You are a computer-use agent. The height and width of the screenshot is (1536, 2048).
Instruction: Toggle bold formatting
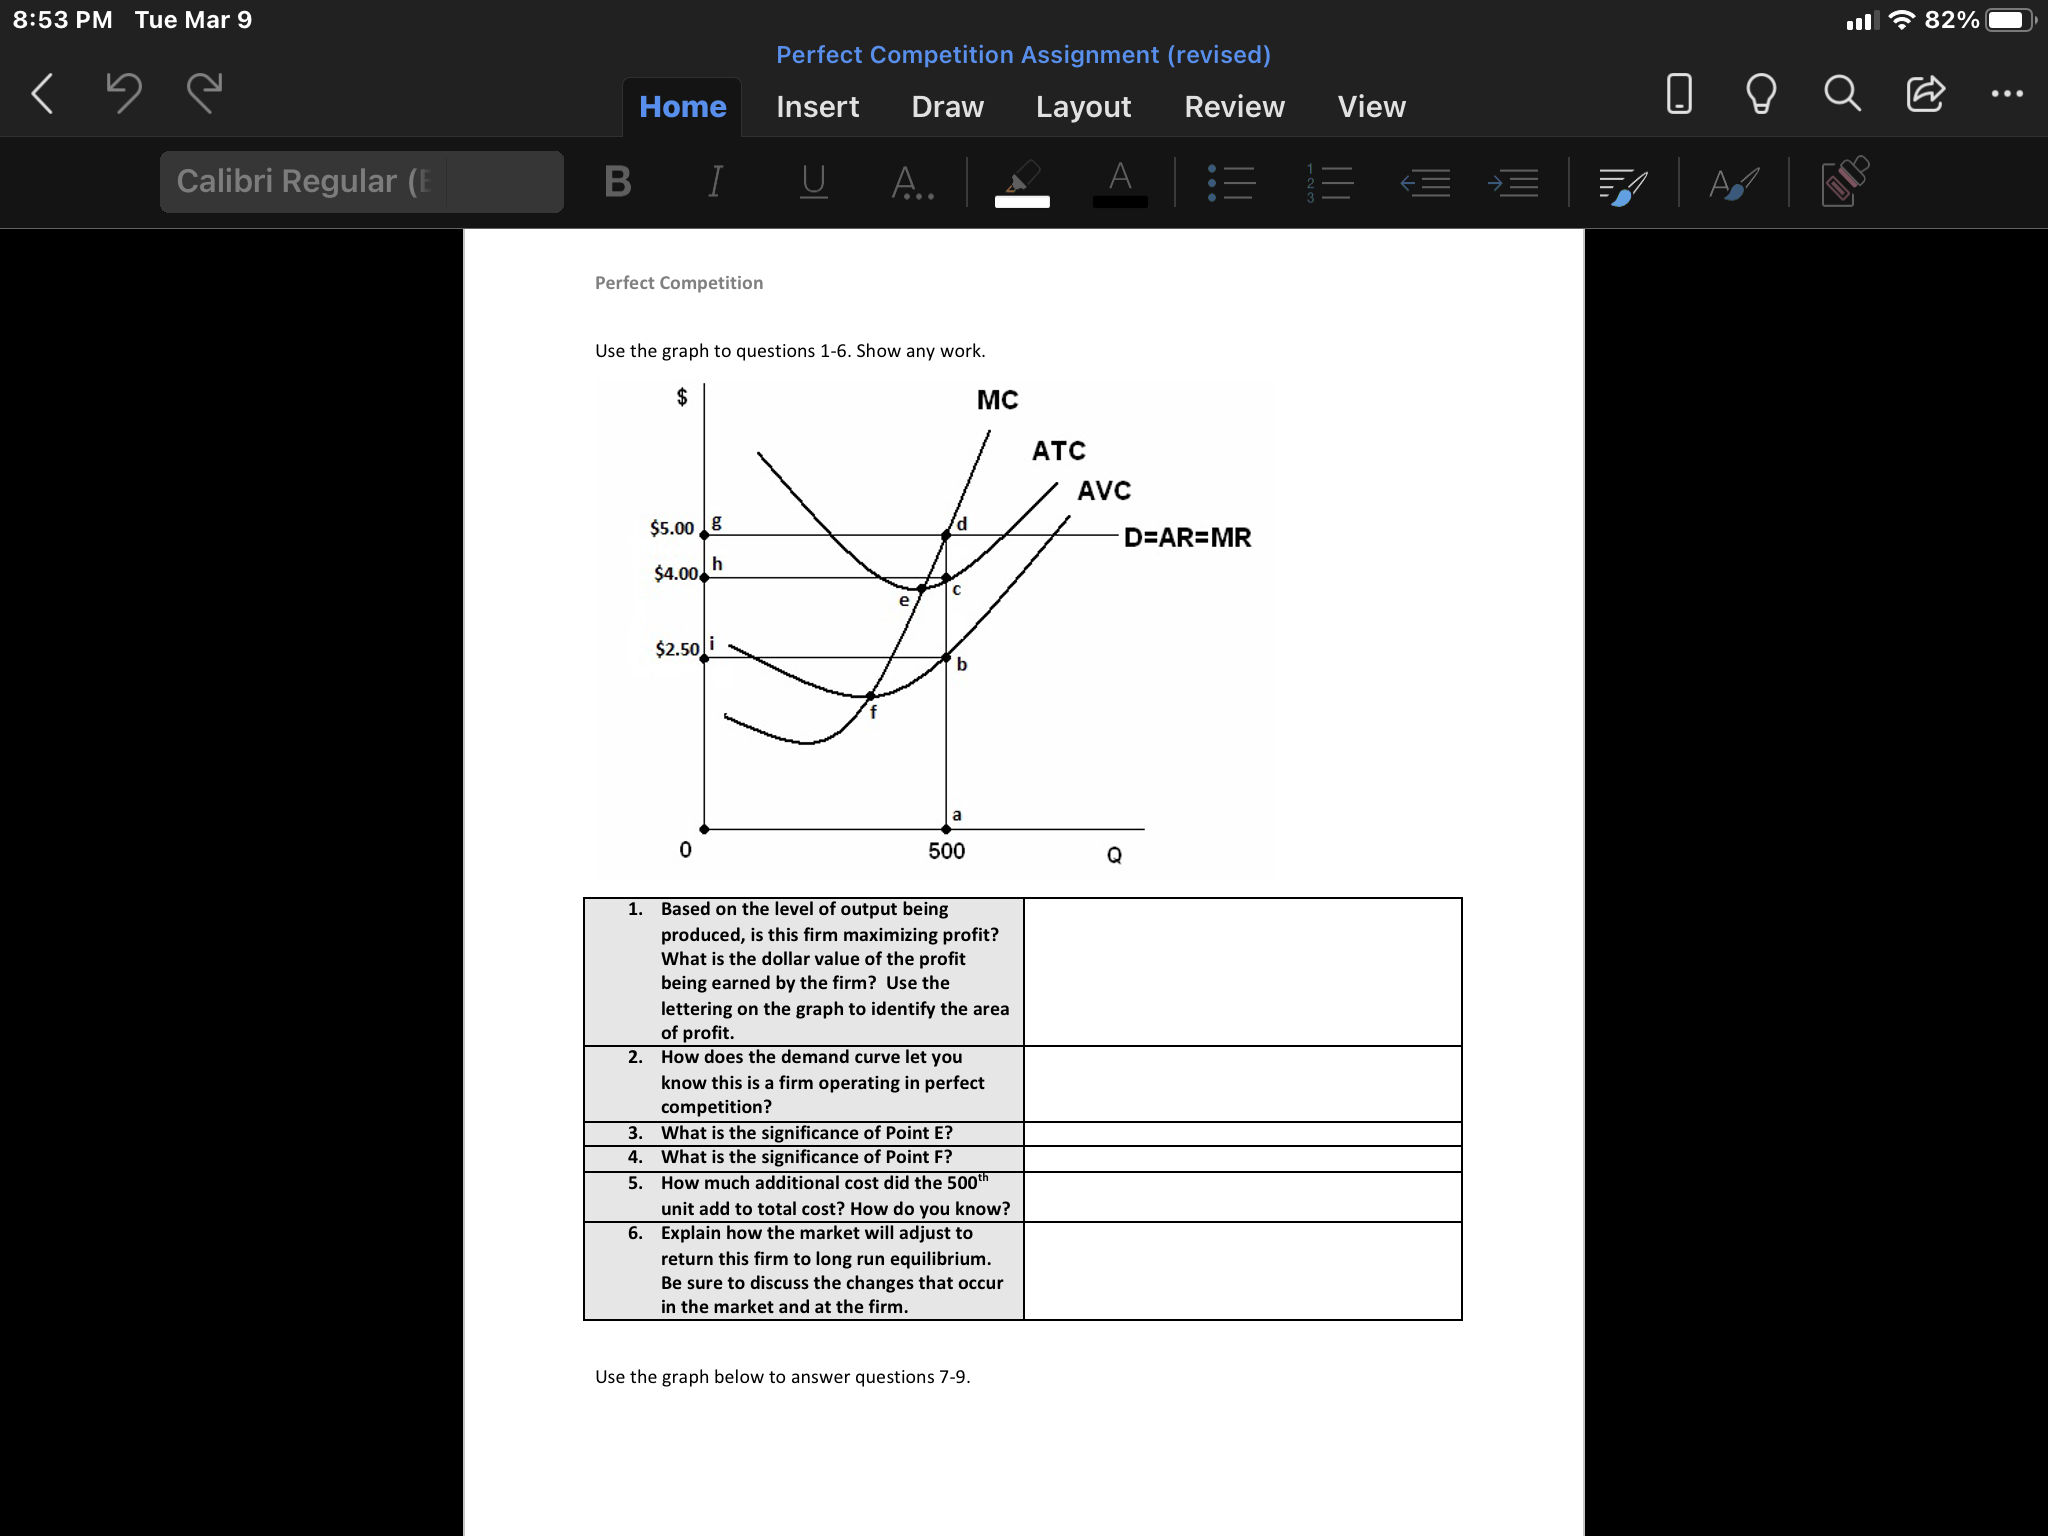click(x=616, y=181)
